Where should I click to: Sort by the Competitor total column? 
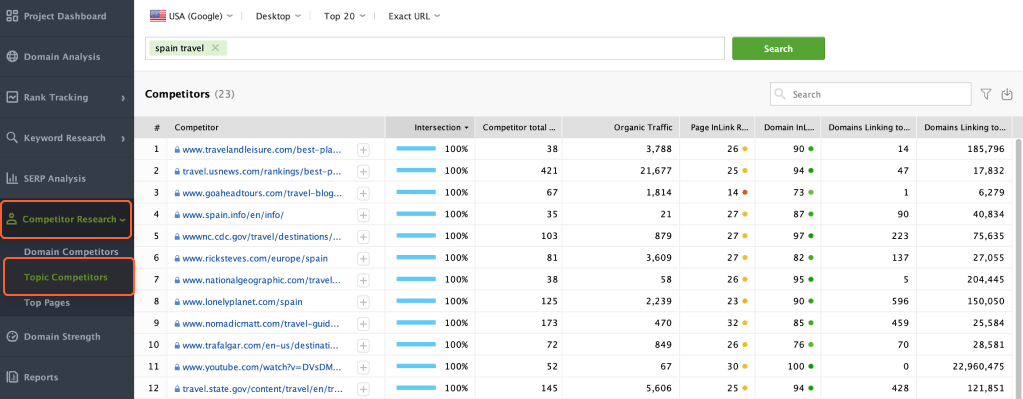pyautogui.click(x=519, y=127)
